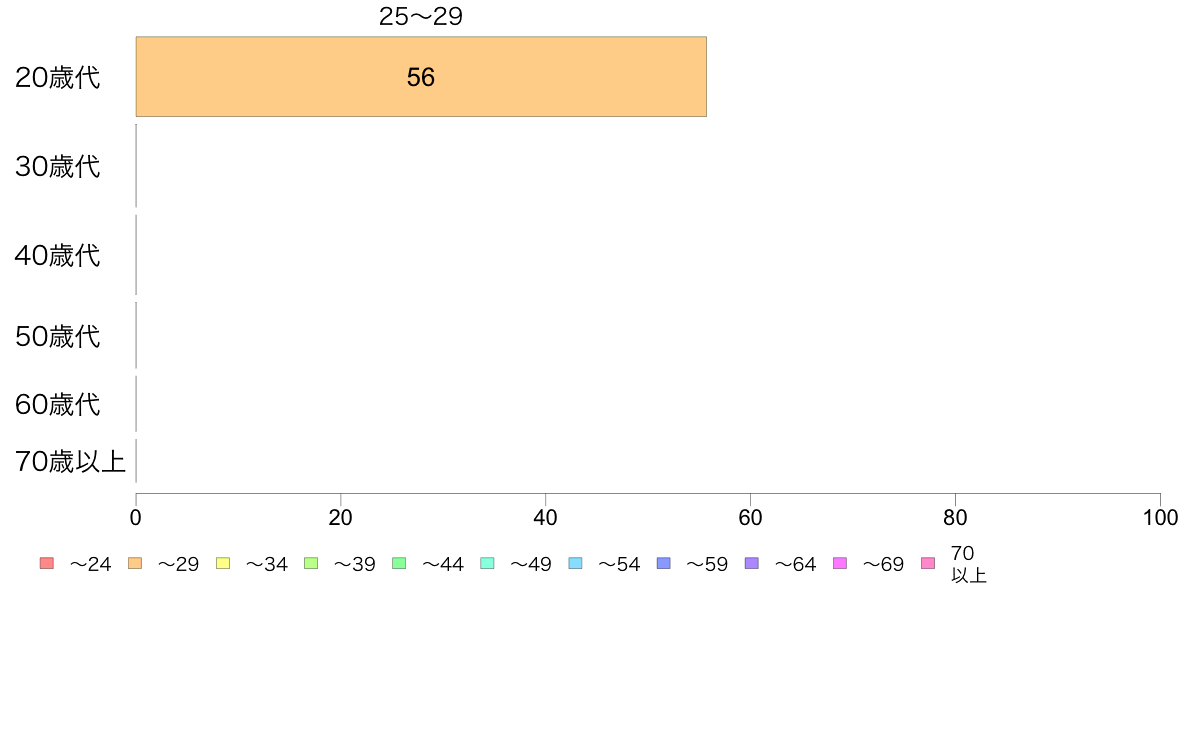Toggle the aqua ~49 legend swatch

[487, 563]
